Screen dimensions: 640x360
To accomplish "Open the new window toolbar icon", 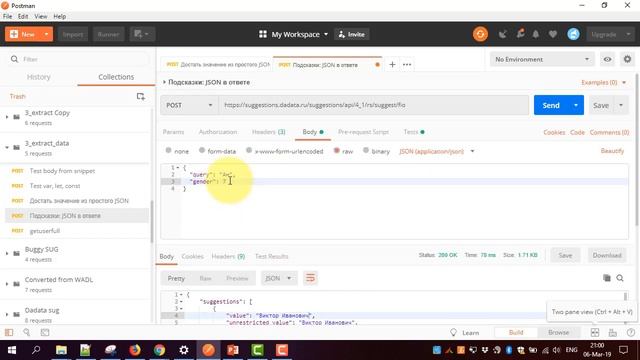I will pyautogui.click(x=142, y=34).
